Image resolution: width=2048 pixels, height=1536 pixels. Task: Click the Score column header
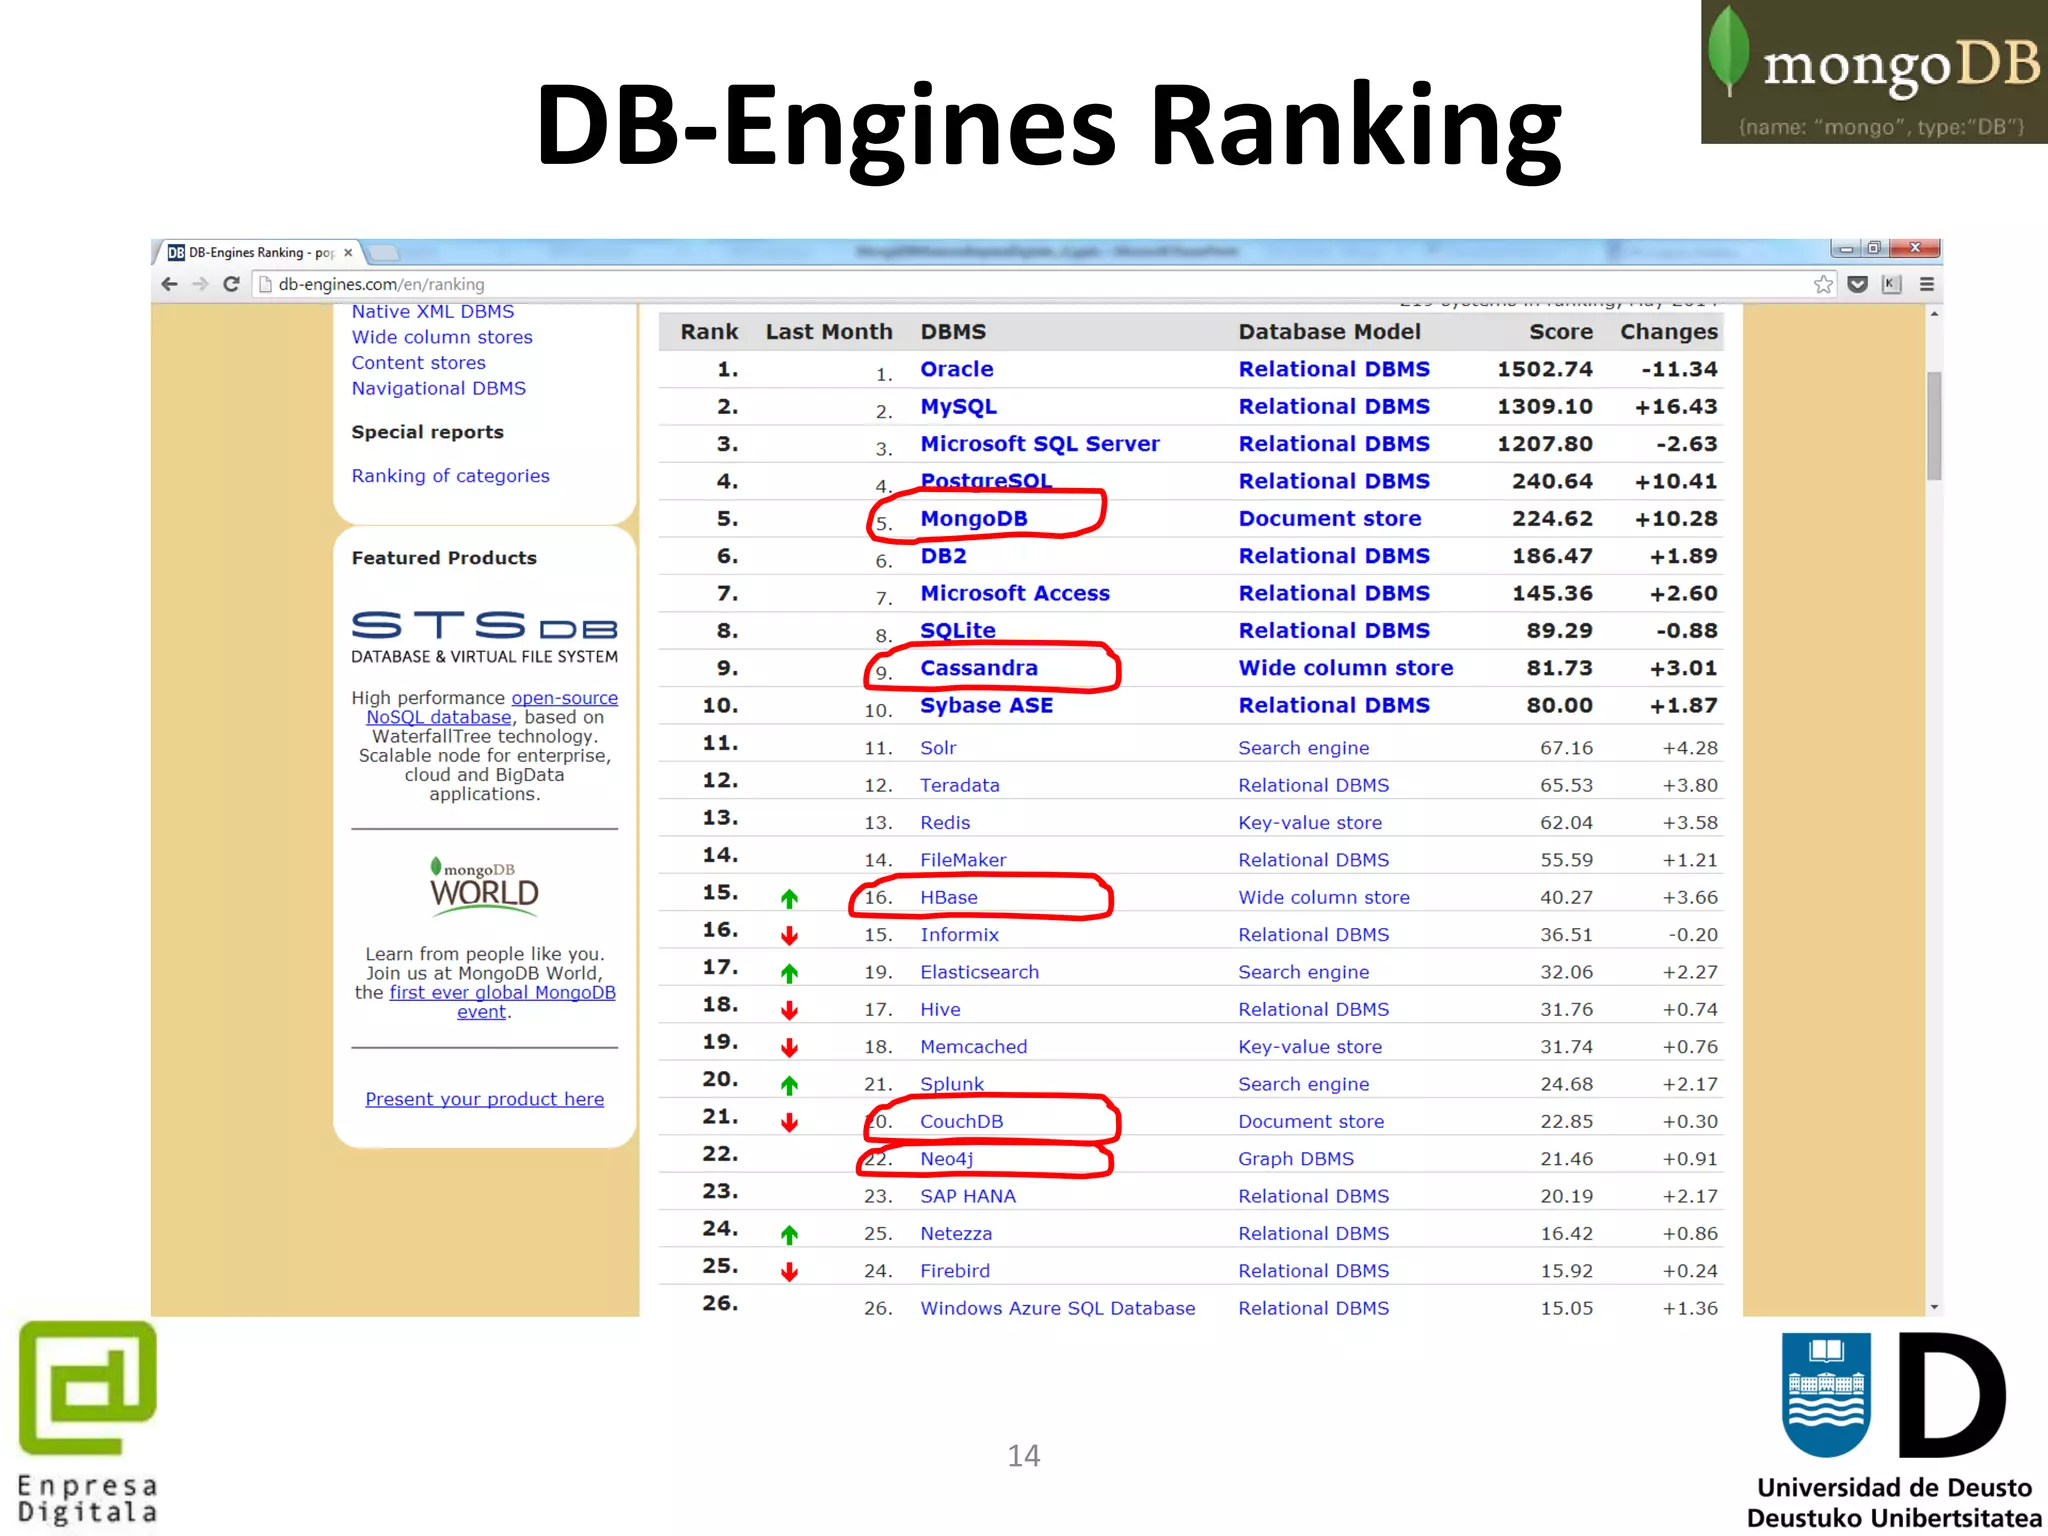1561,332
